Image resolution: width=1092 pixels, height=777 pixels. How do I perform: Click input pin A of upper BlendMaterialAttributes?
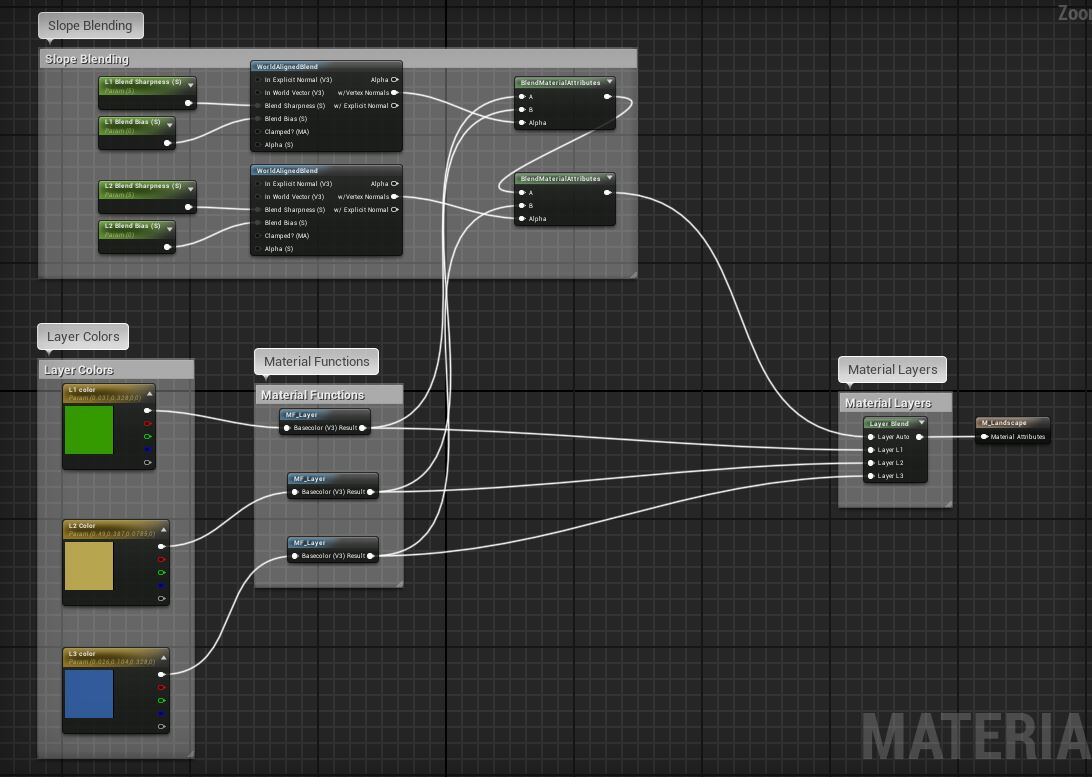tap(522, 97)
